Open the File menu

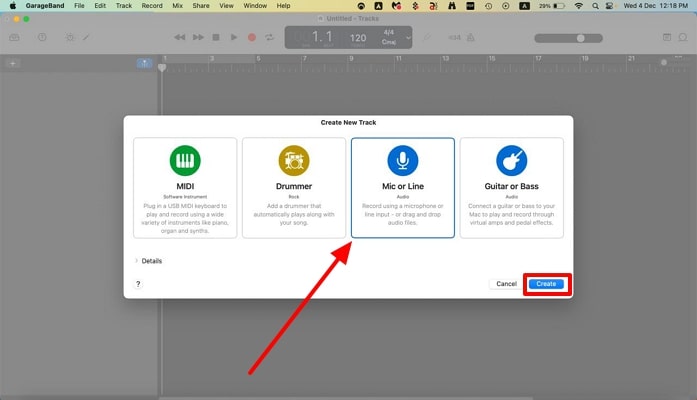(79, 6)
